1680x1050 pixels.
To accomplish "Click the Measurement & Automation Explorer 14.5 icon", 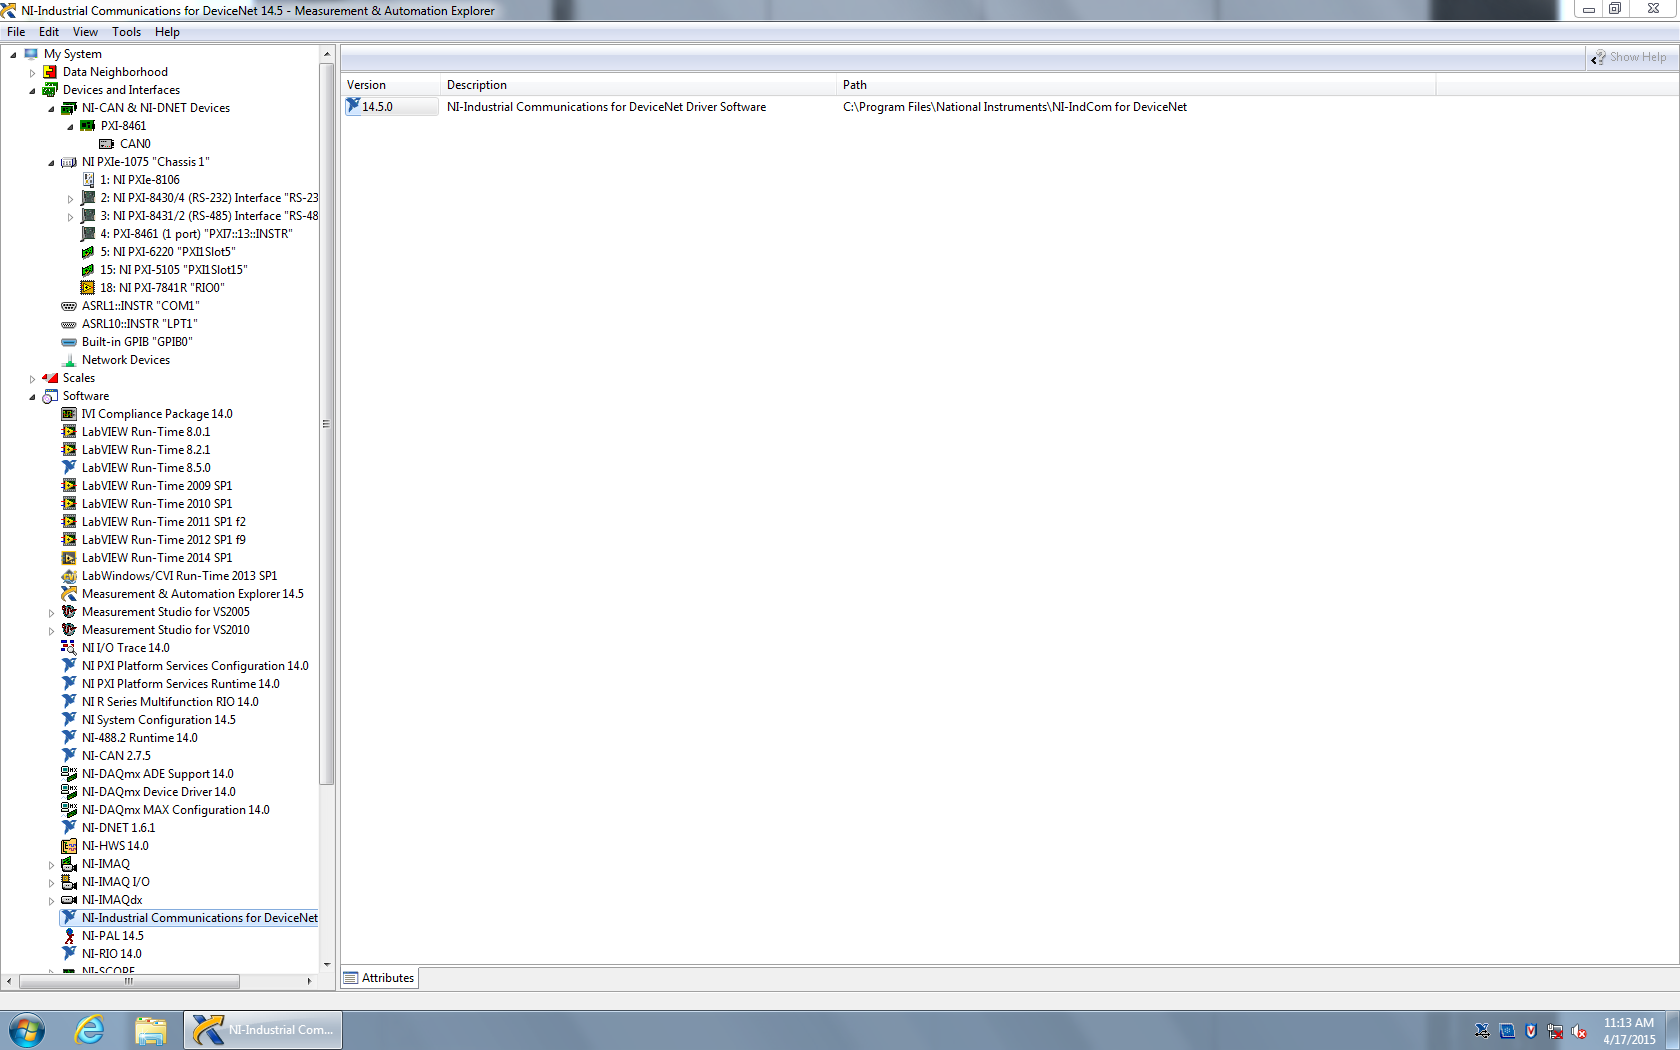I will click(x=69, y=594).
